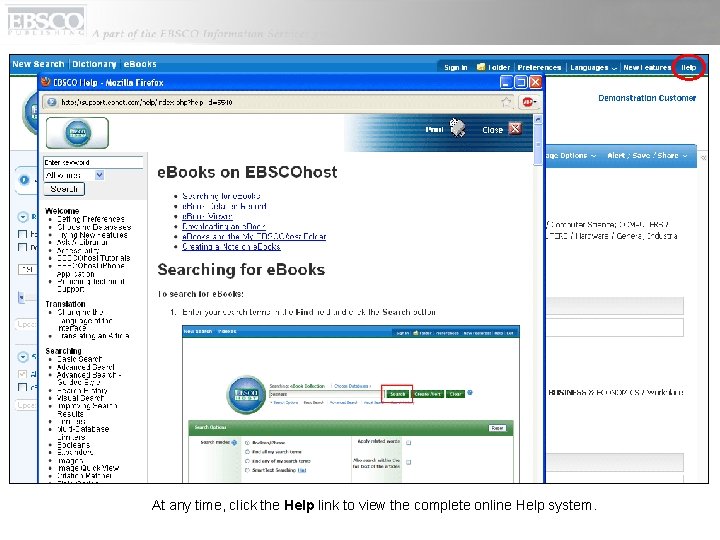Image resolution: width=720 pixels, height=540 pixels.
Task: Open Visual Search in Help contents
Action: (80, 398)
